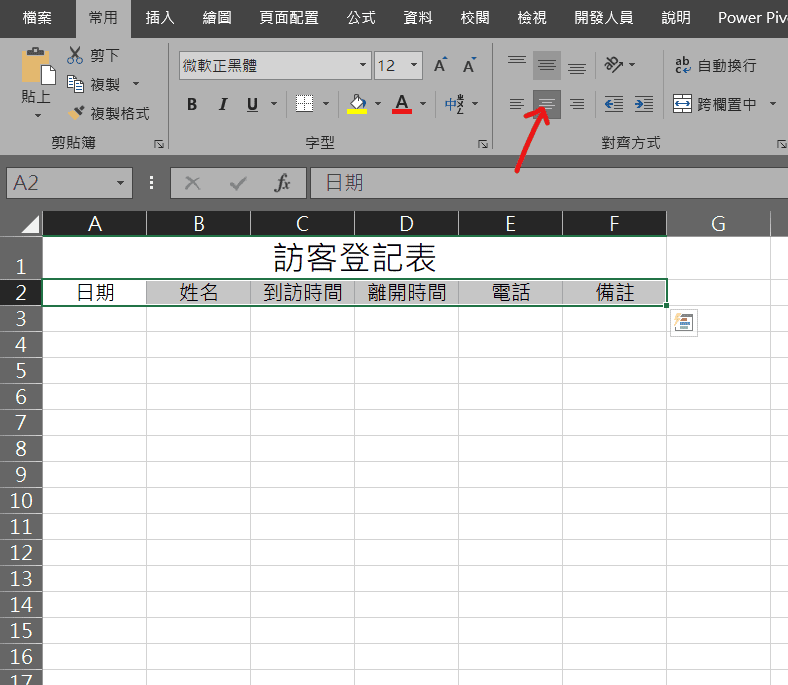Open the font size dropdown
The height and width of the screenshot is (685, 788).
(414, 65)
